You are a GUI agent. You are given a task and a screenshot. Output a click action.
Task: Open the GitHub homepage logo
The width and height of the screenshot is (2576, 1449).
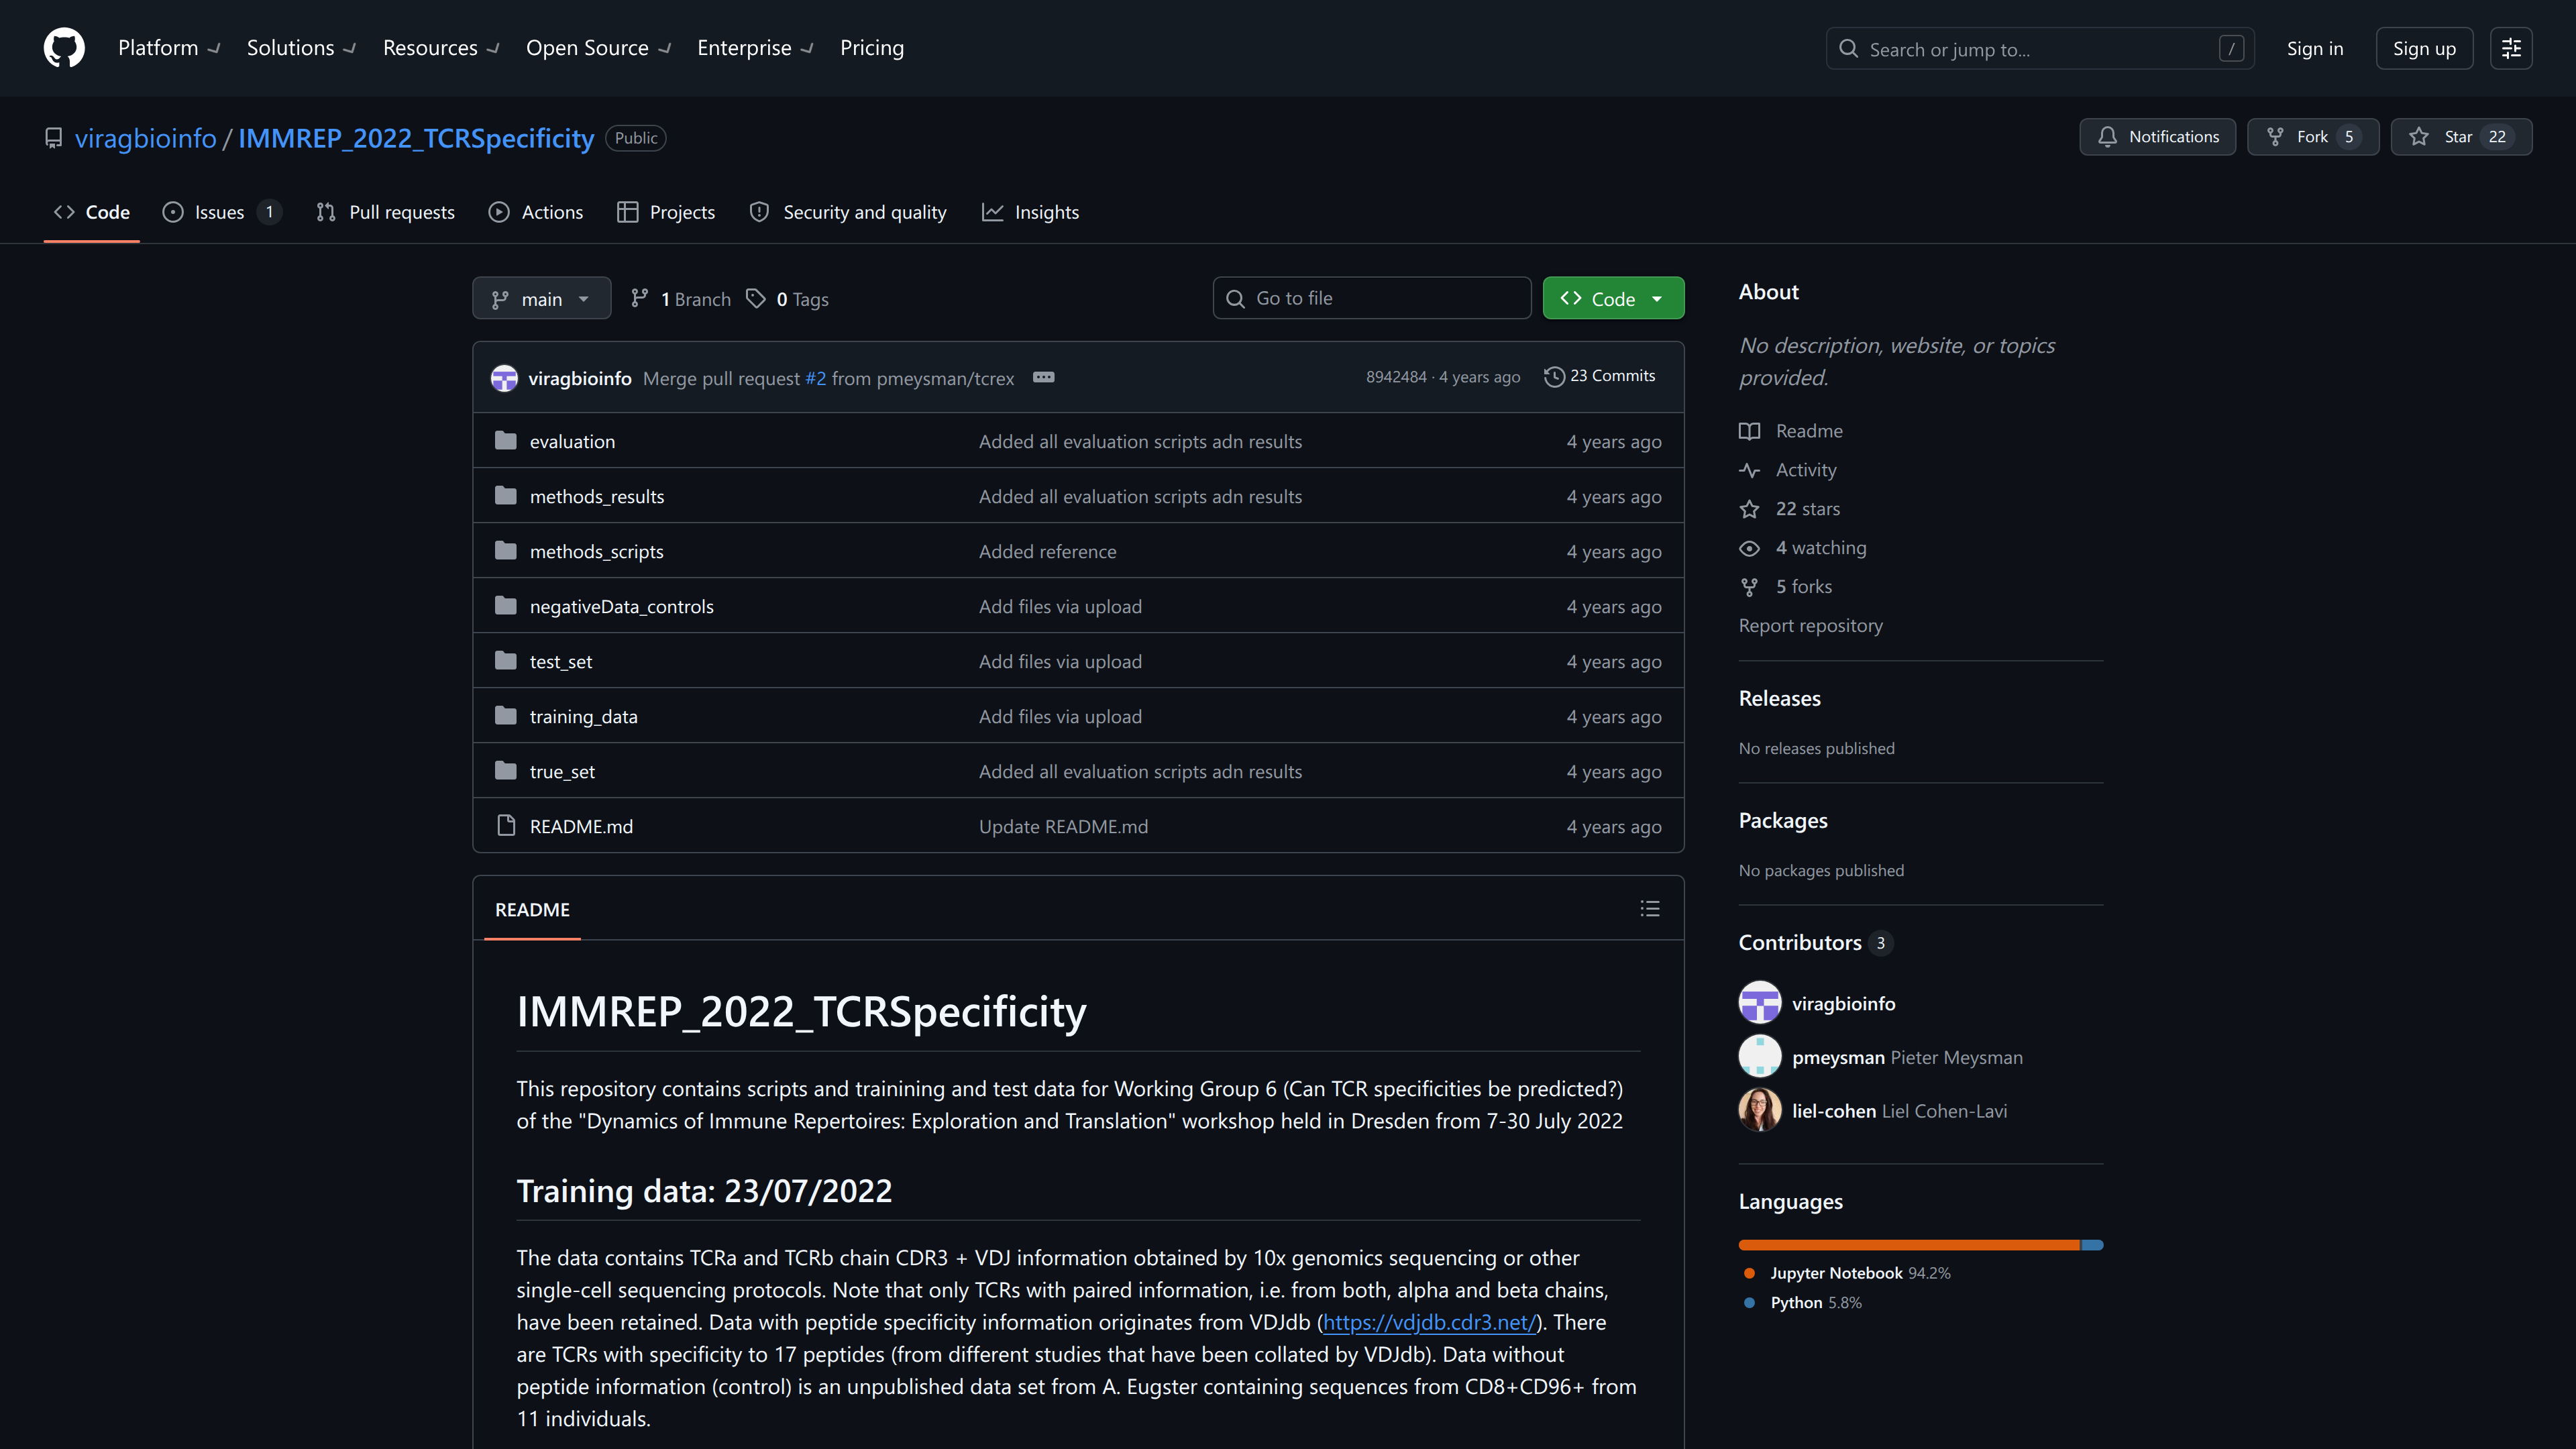click(64, 48)
